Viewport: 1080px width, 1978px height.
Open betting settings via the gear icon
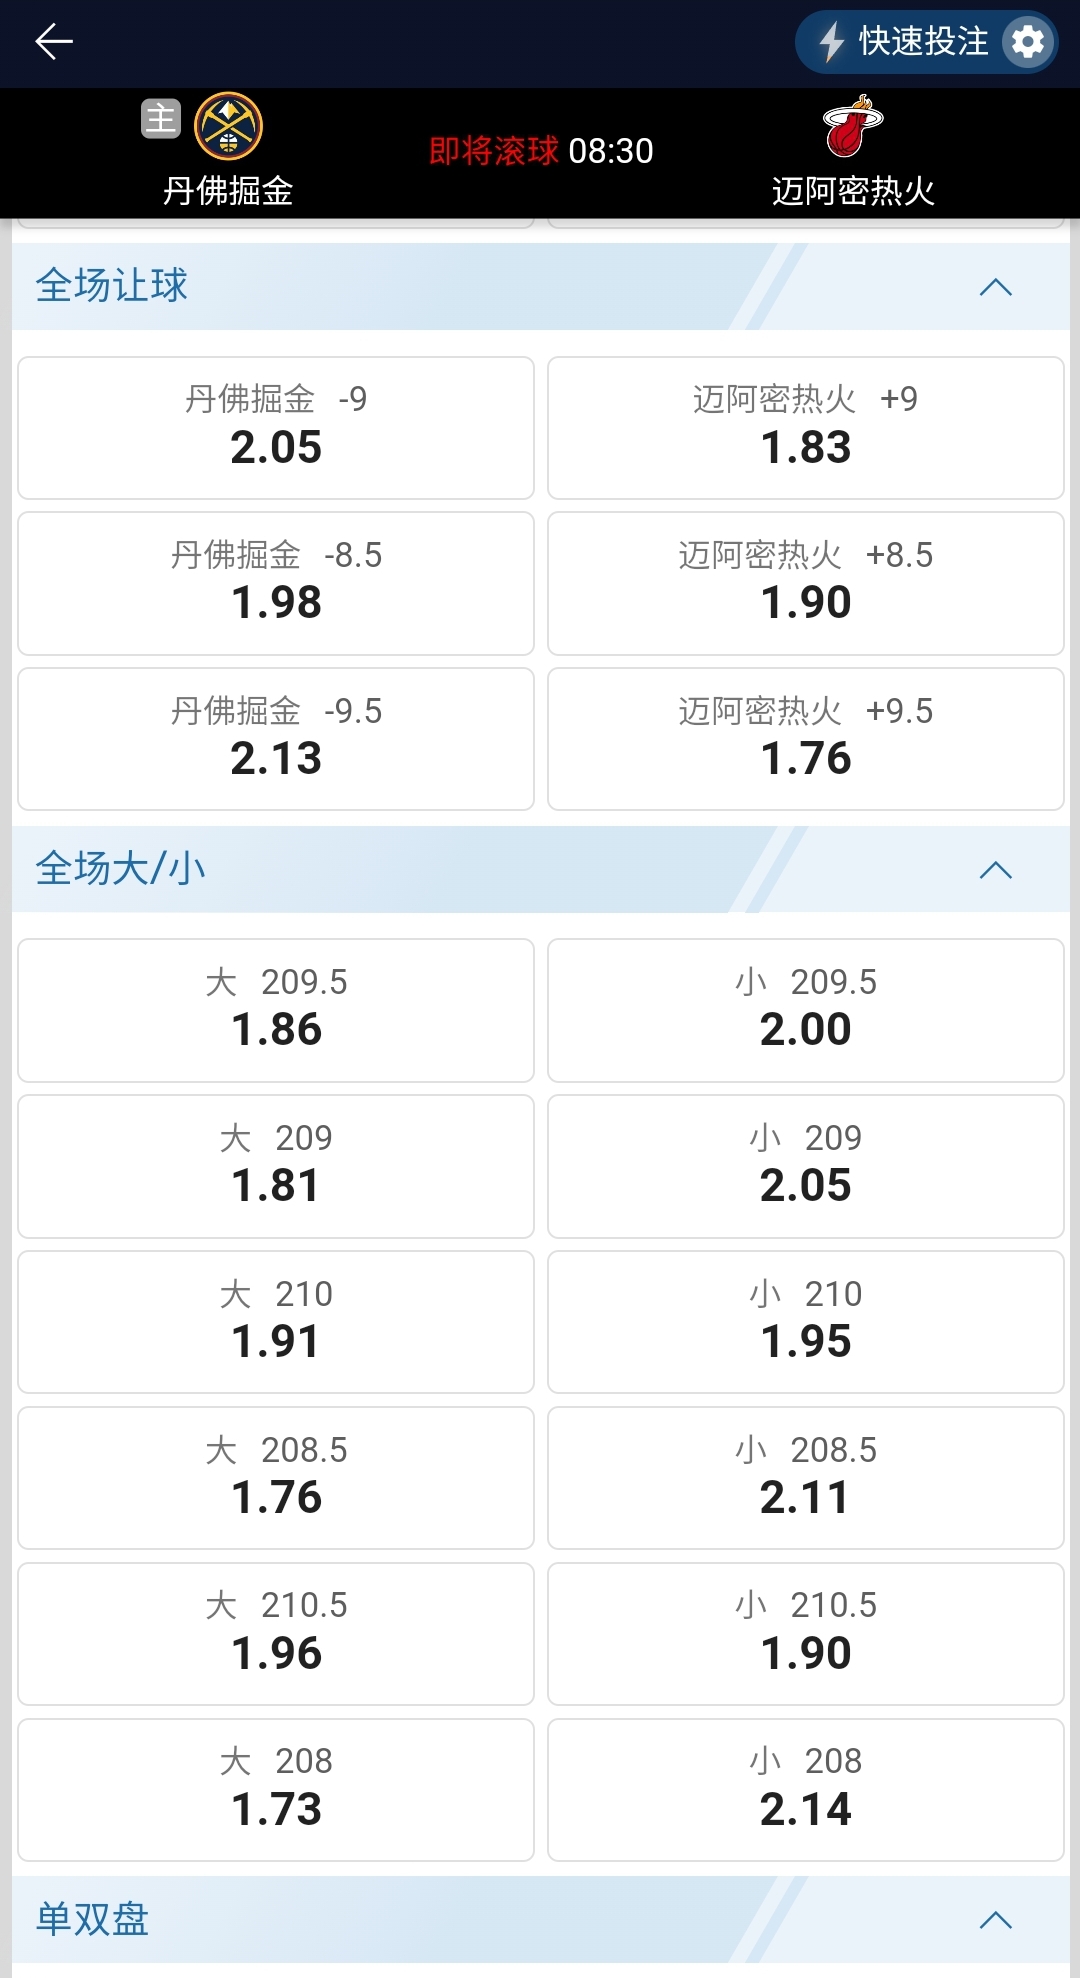coord(1028,42)
